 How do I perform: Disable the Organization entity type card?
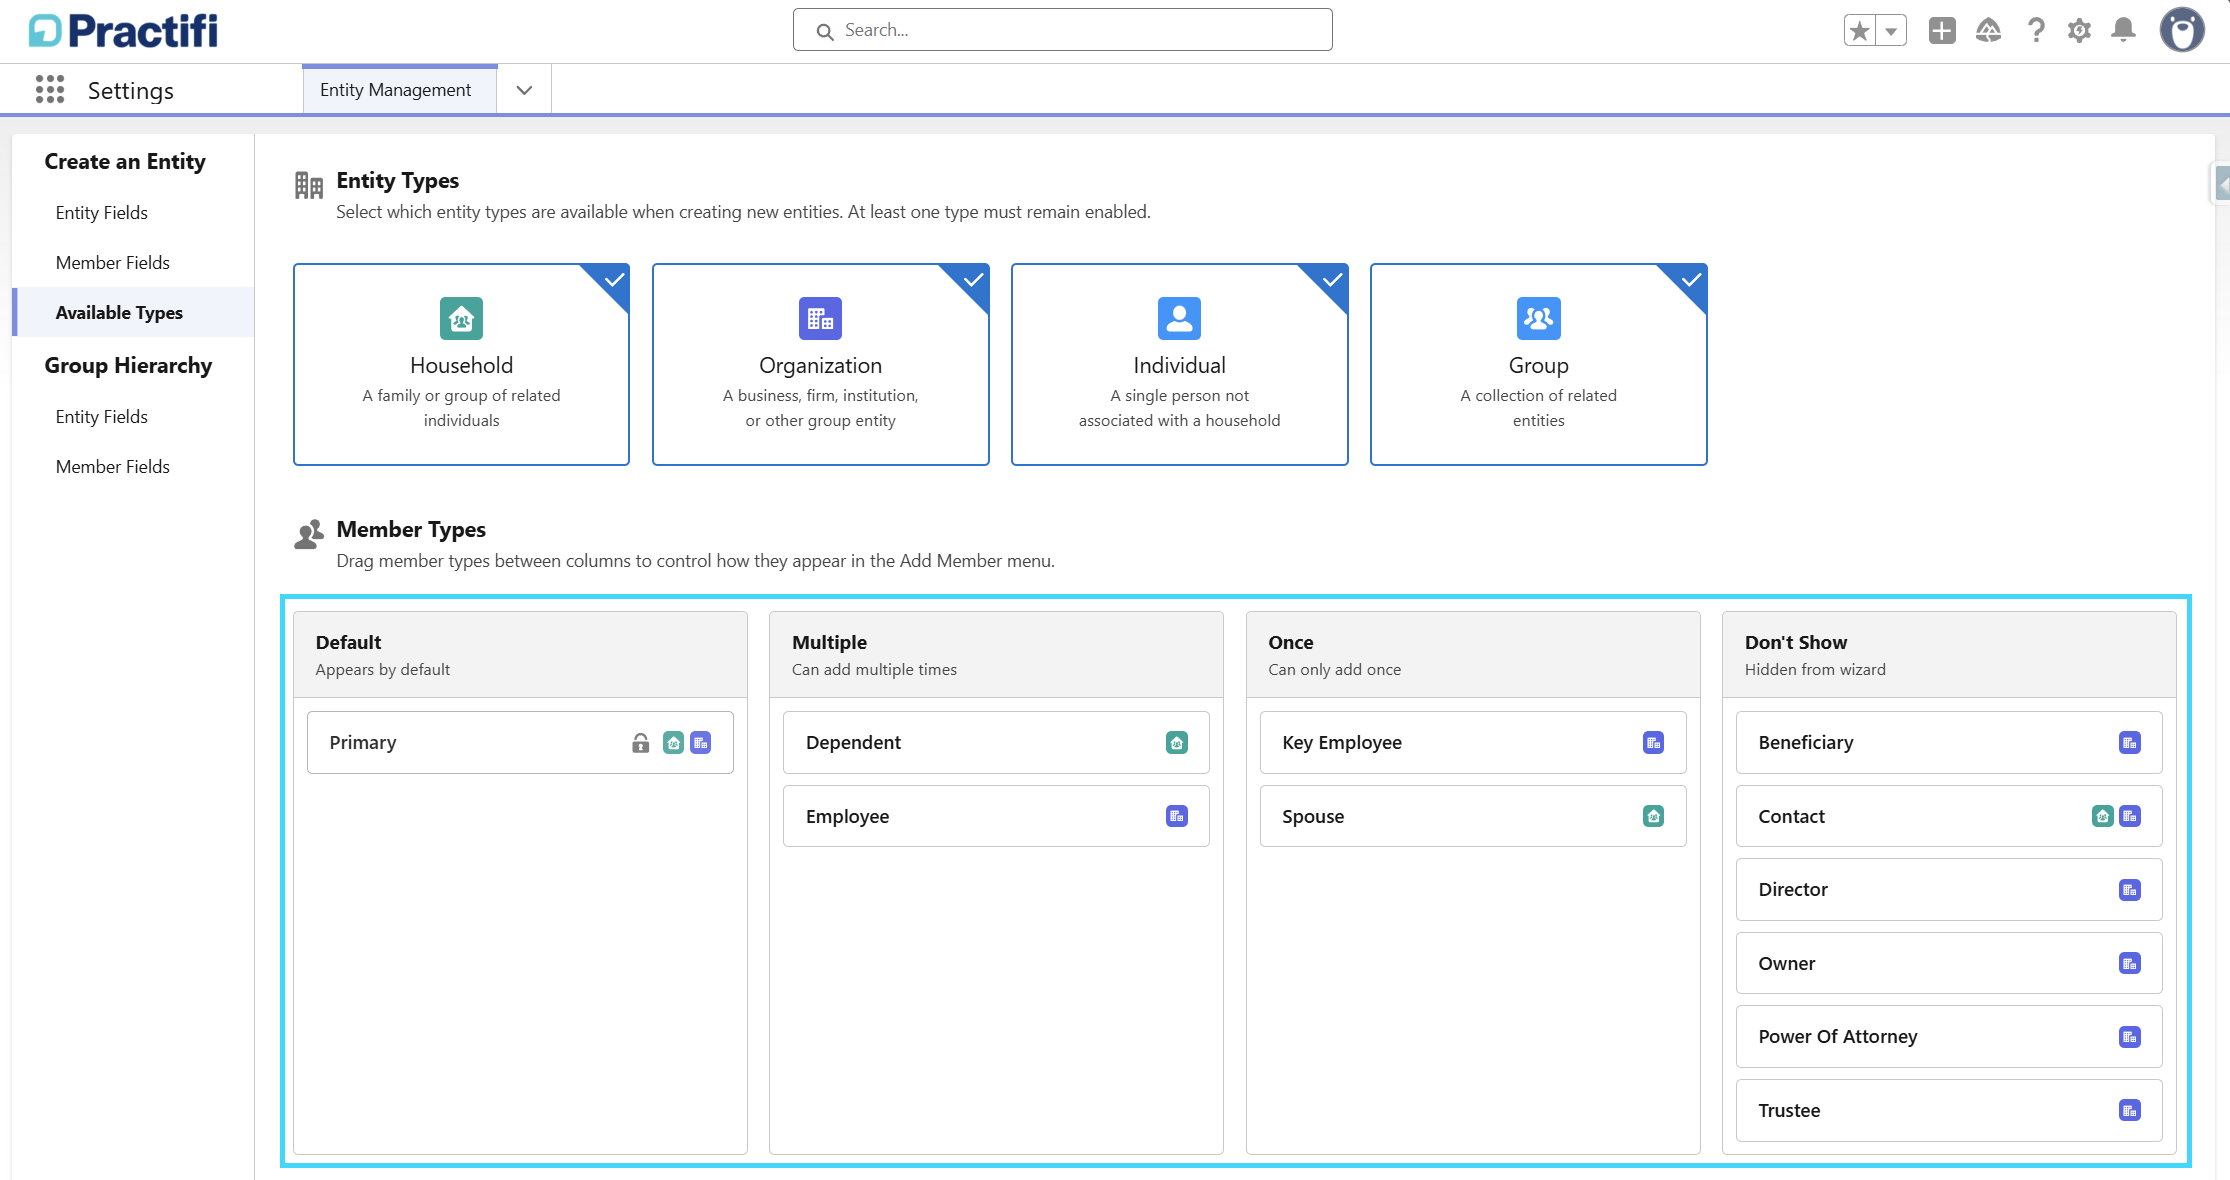point(820,364)
